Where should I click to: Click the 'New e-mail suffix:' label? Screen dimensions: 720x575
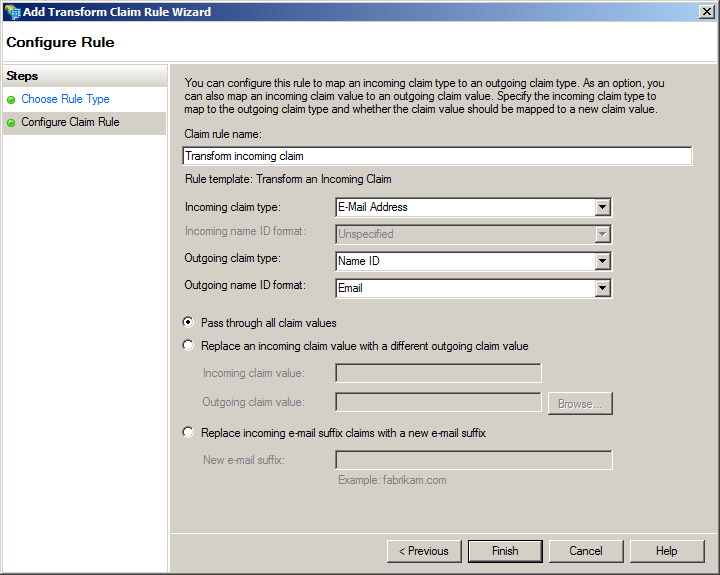point(244,460)
